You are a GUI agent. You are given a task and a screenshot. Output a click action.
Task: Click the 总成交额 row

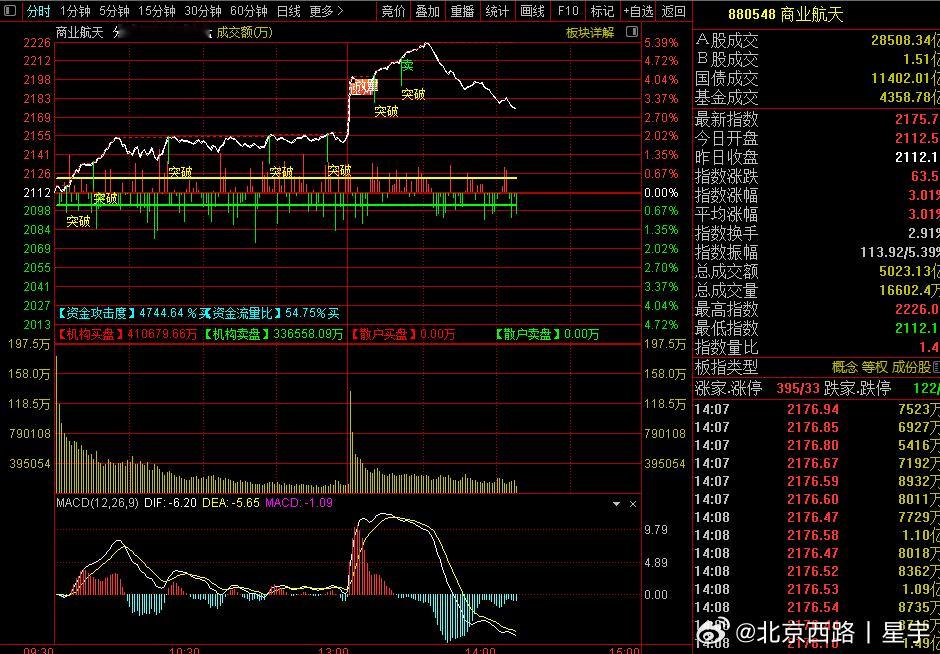tap(817, 272)
